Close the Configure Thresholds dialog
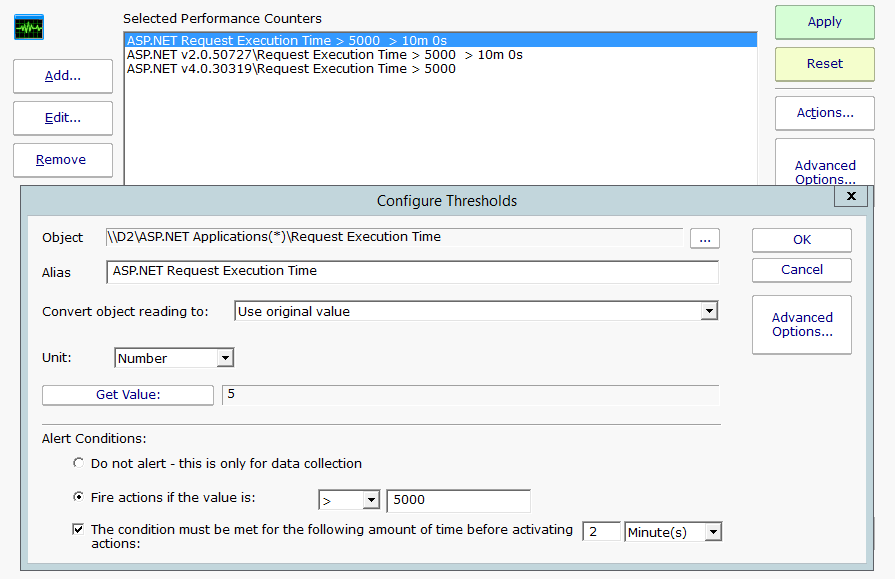 tap(850, 197)
